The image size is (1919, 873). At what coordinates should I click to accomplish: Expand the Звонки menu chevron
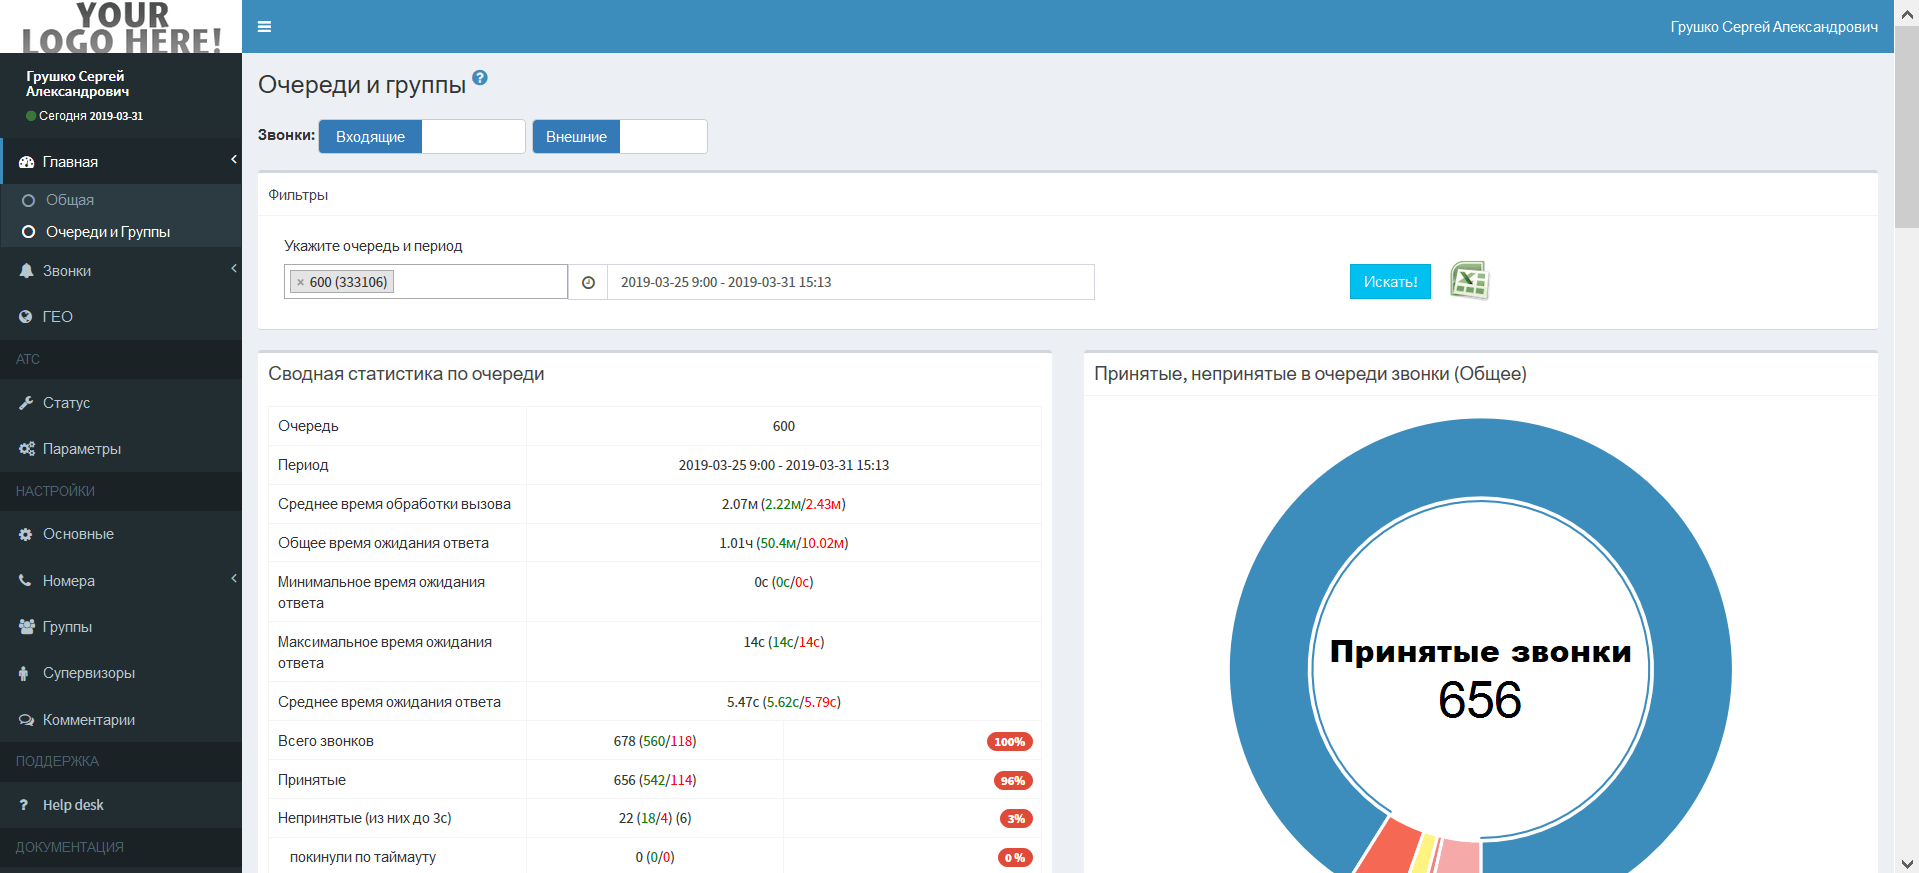coord(234,268)
